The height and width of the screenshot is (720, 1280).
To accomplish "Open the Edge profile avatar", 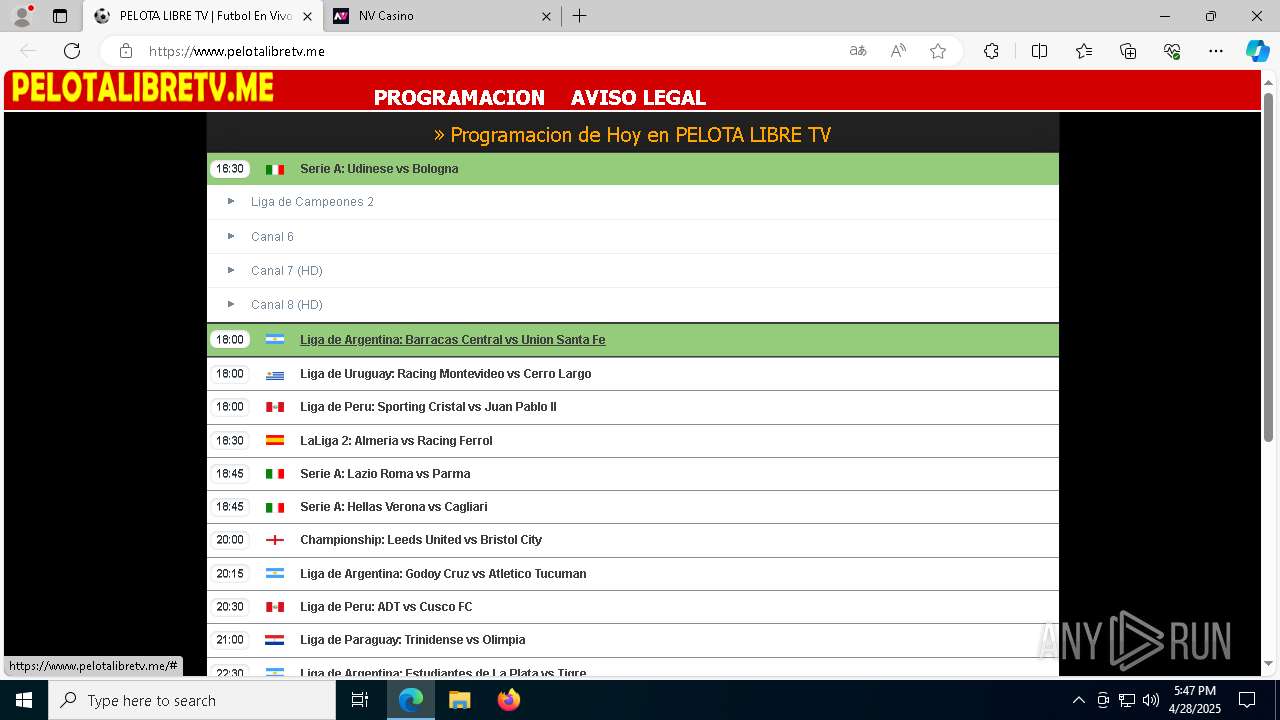I will tap(22, 16).
